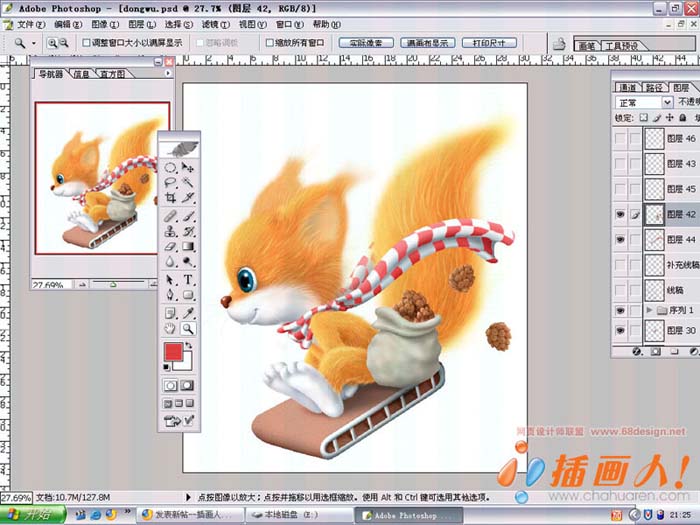This screenshot has width=700, height=525.
Task: Open the 文件 menu
Action: (30, 25)
